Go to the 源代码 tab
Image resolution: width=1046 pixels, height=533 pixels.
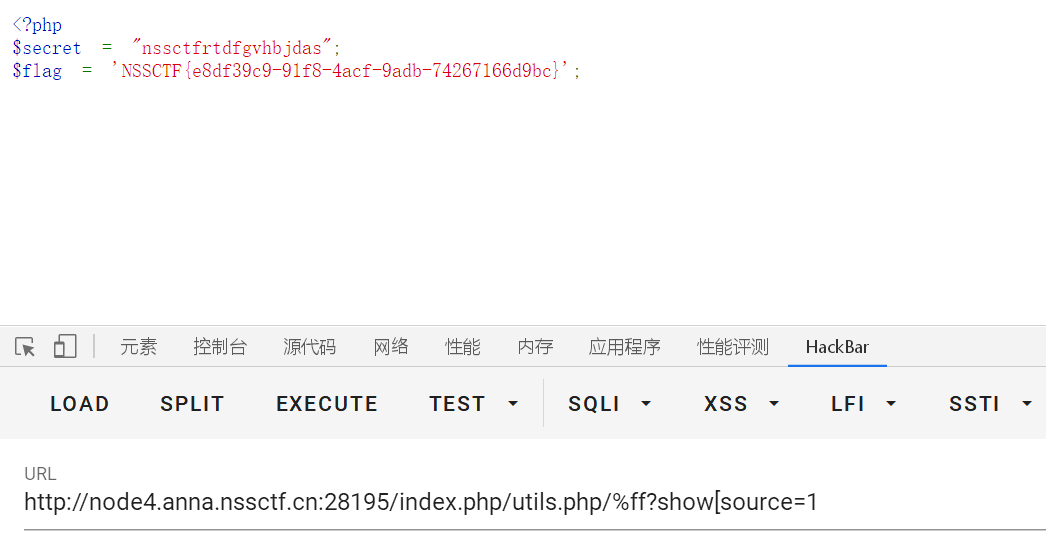click(x=310, y=347)
